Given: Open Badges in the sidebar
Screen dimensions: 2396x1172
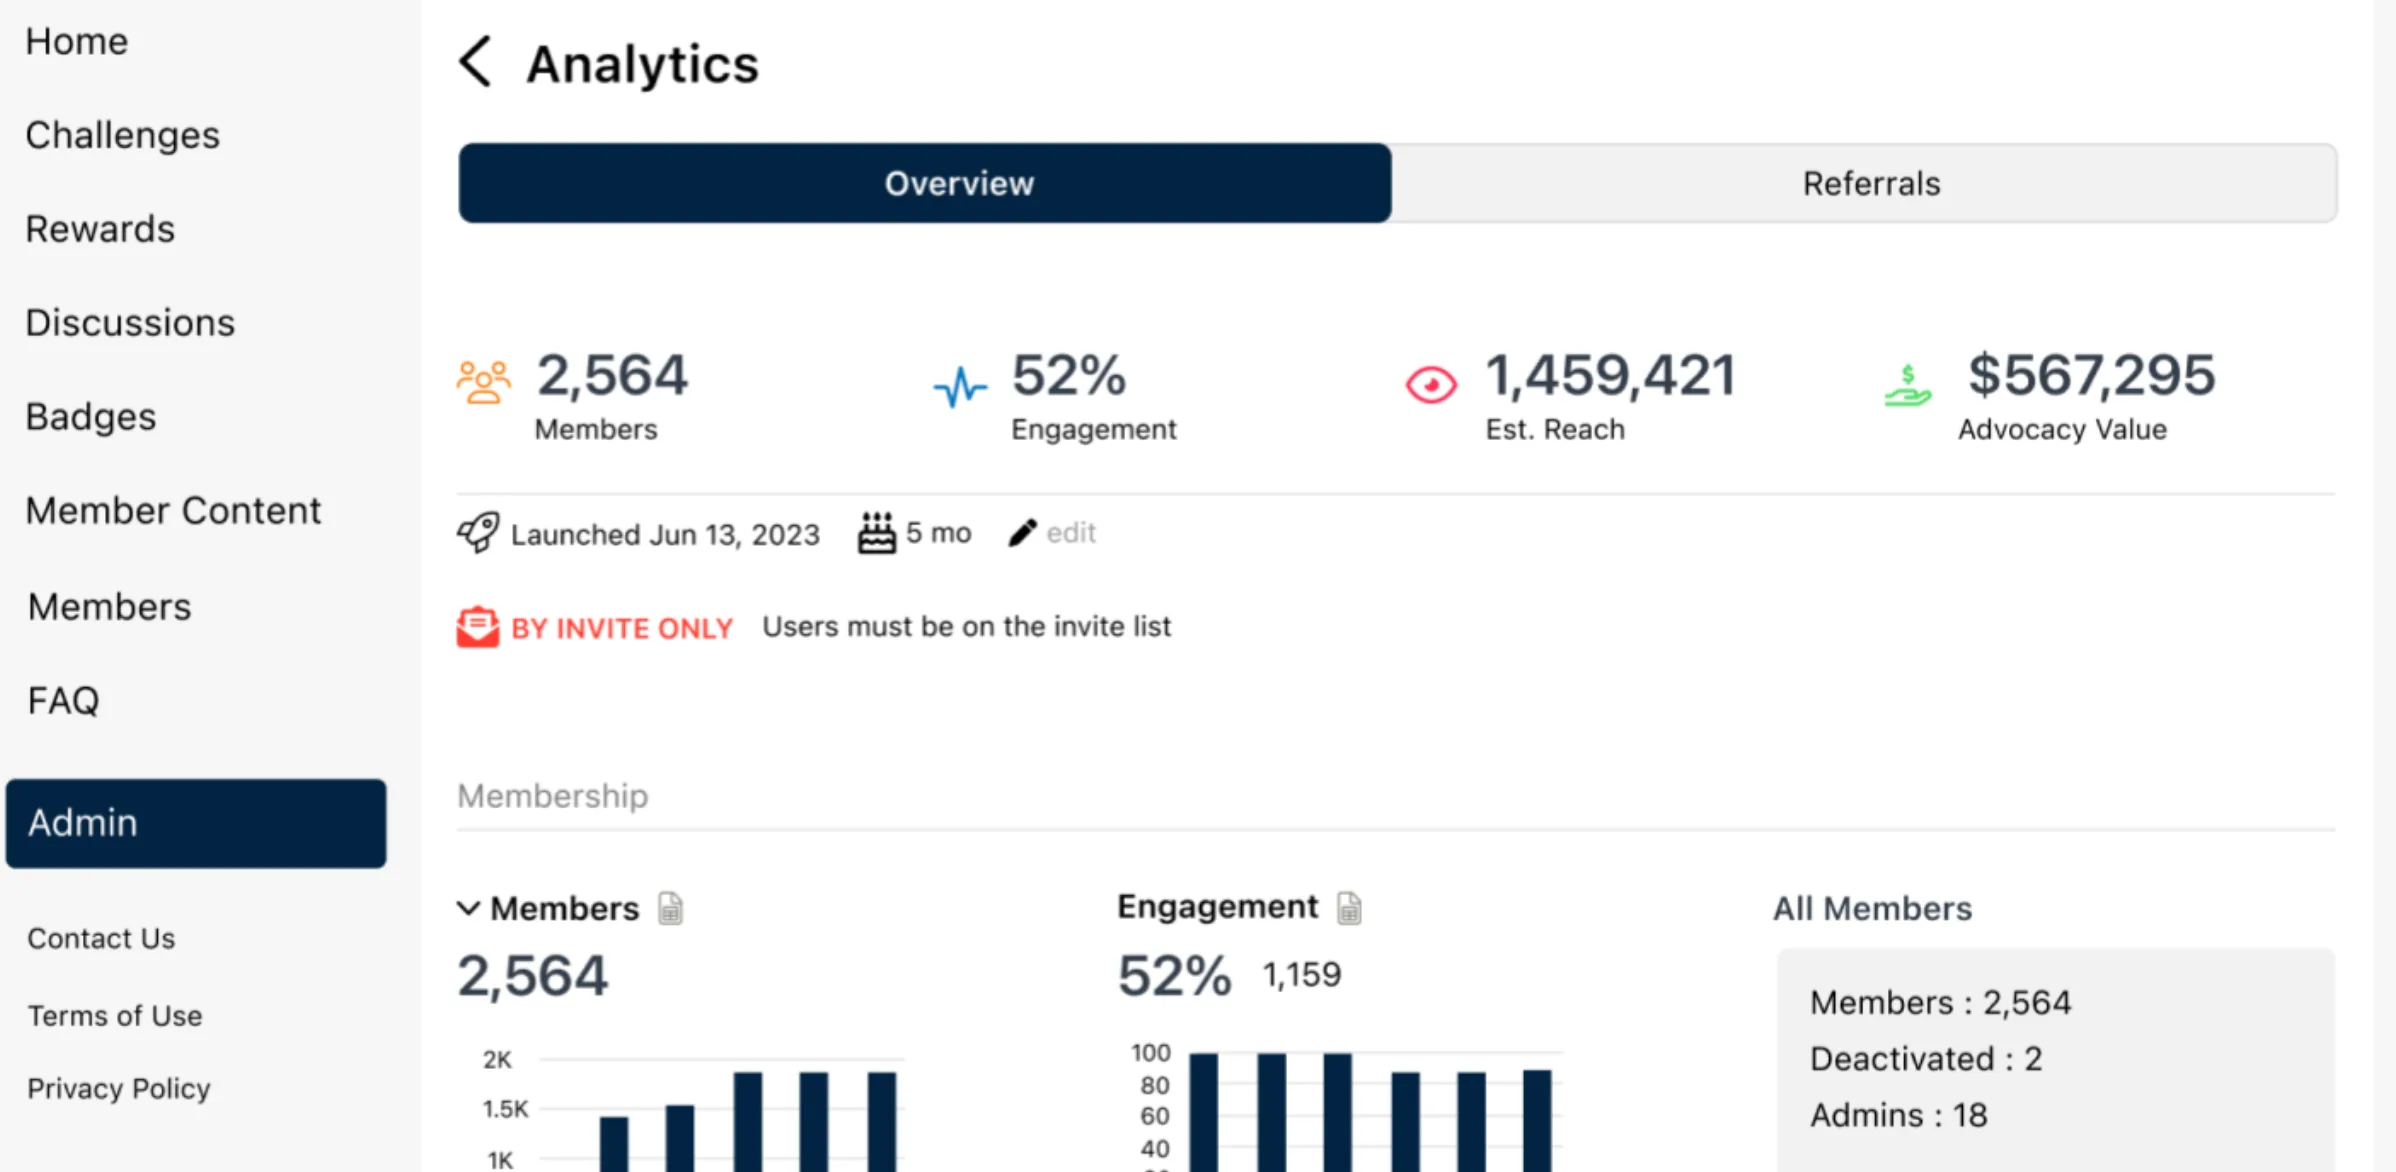Looking at the screenshot, I should pyautogui.click(x=91, y=417).
